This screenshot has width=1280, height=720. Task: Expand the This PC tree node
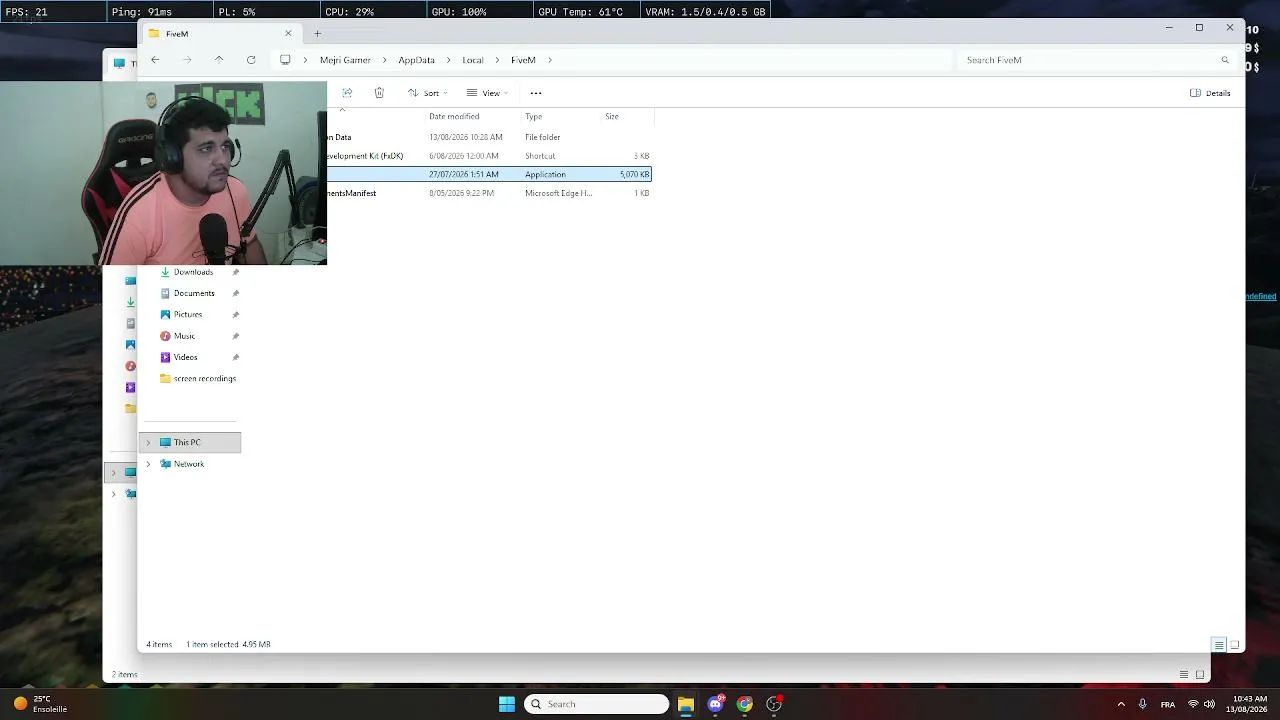pos(148,442)
